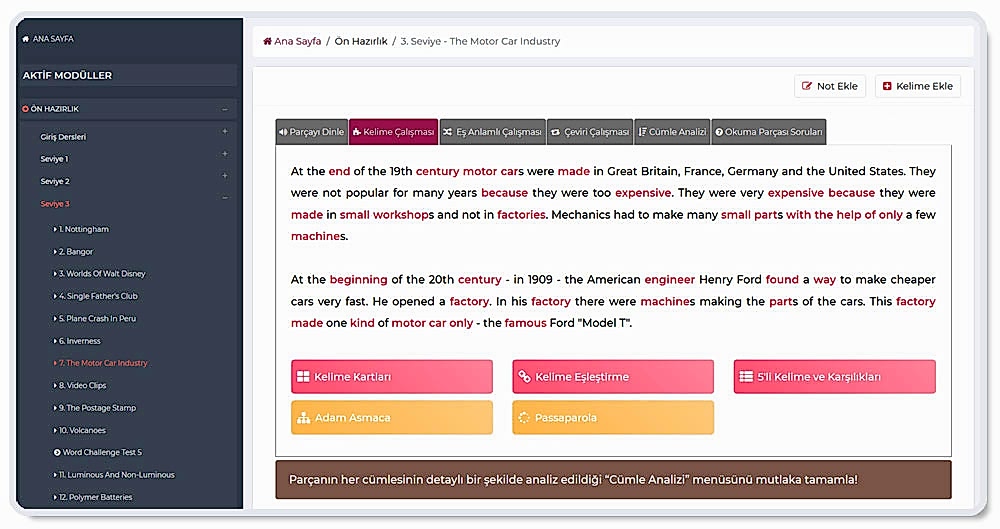
Task: Open the Cümle Analizi tab
Action: point(672,132)
